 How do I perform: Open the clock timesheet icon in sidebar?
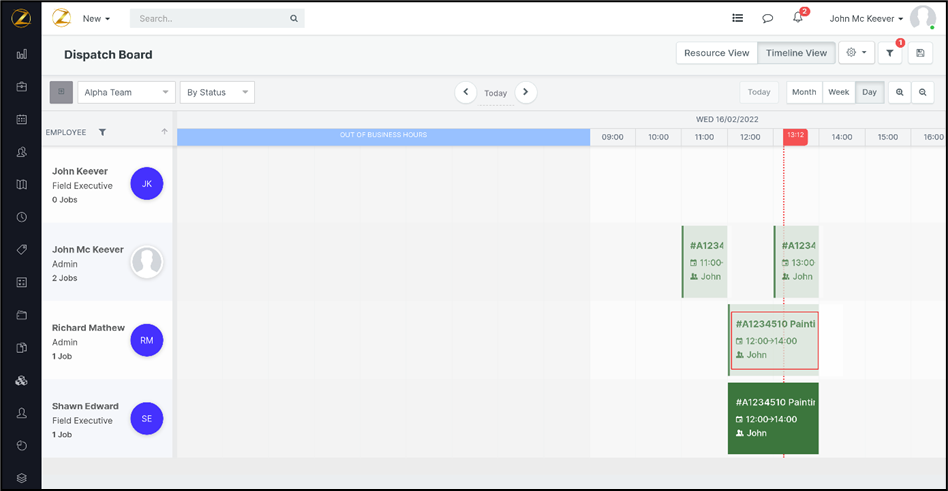22,217
